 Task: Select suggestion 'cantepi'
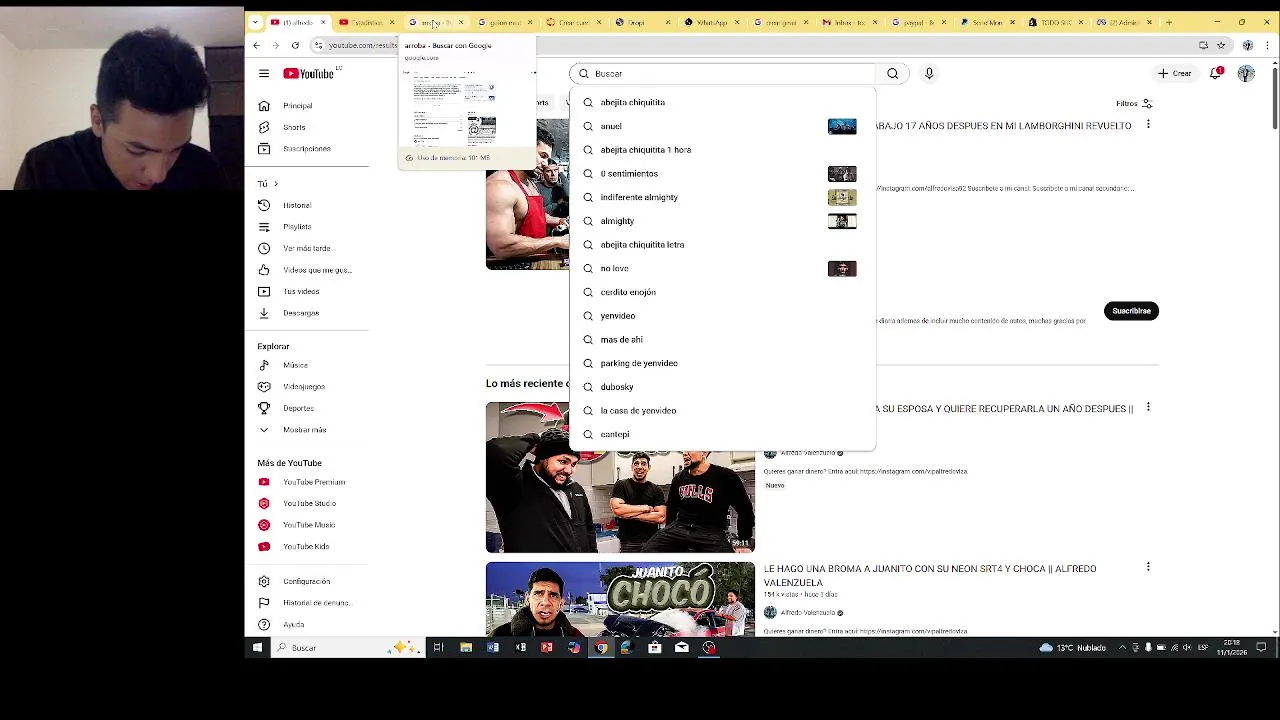(x=722, y=434)
